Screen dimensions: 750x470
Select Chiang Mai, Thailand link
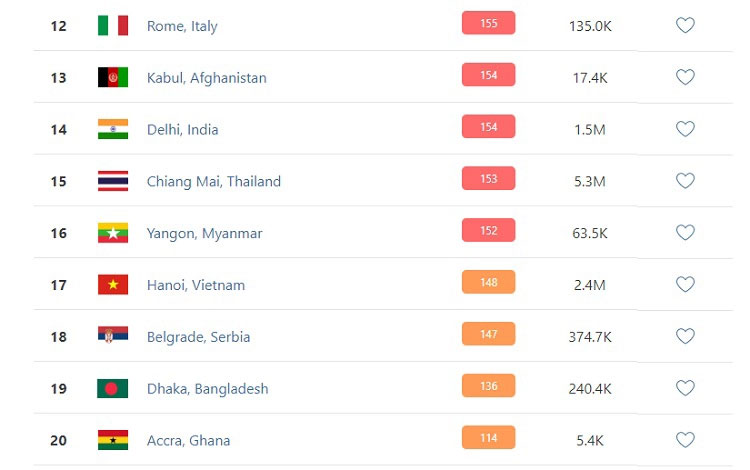(x=213, y=182)
